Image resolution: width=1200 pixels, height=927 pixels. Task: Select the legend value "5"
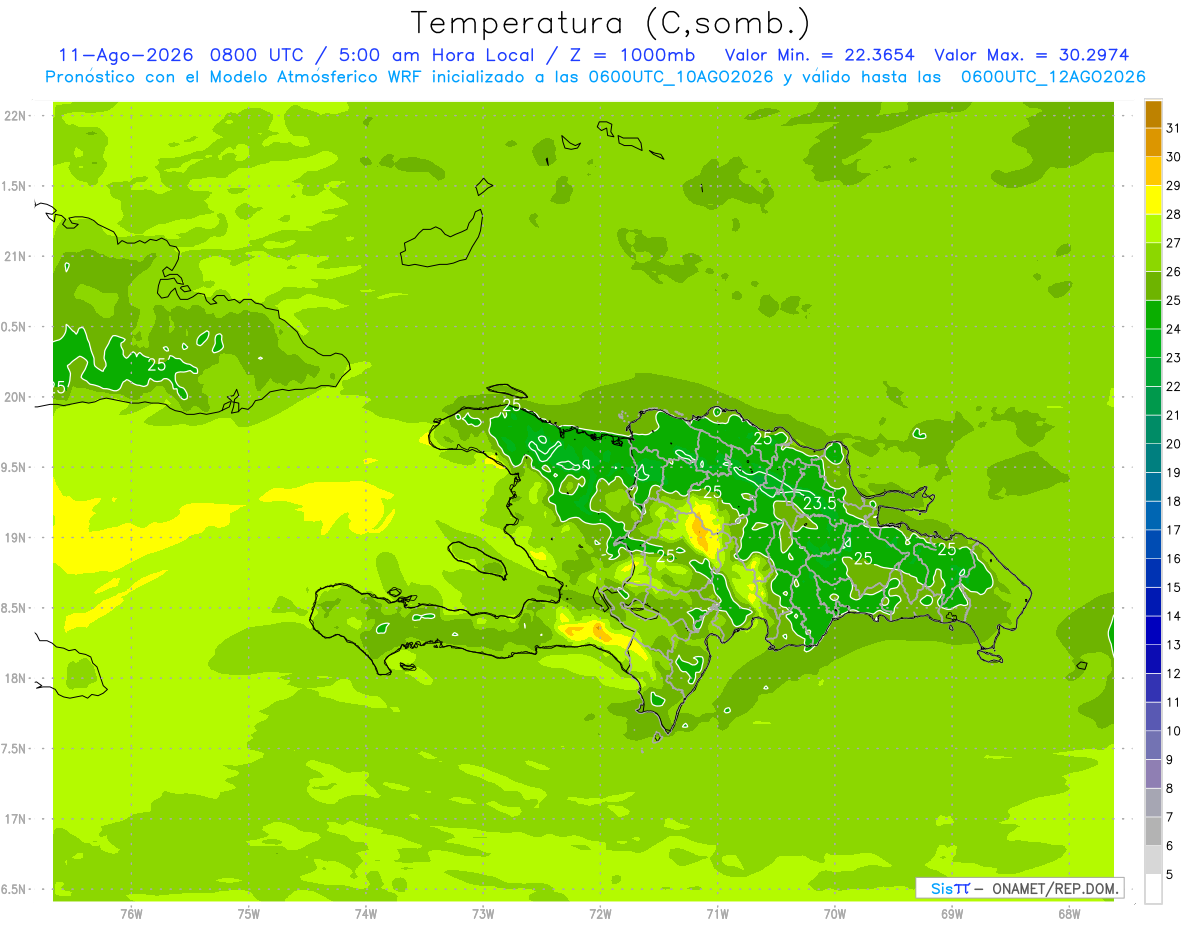click(x=1170, y=875)
